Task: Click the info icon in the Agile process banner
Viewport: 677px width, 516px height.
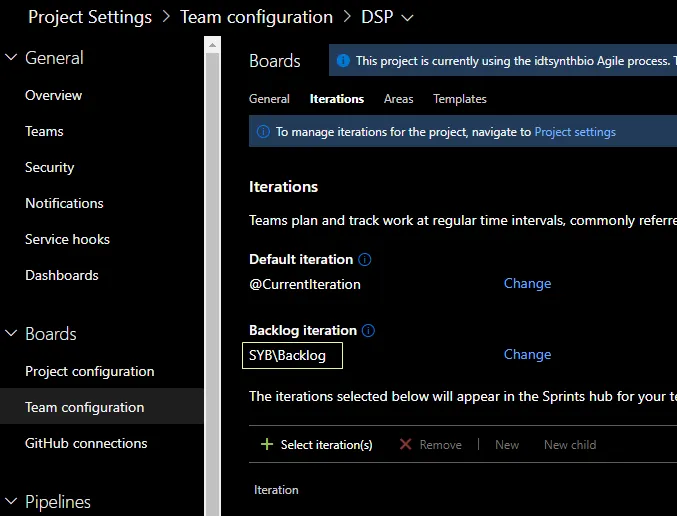Action: click(343, 61)
